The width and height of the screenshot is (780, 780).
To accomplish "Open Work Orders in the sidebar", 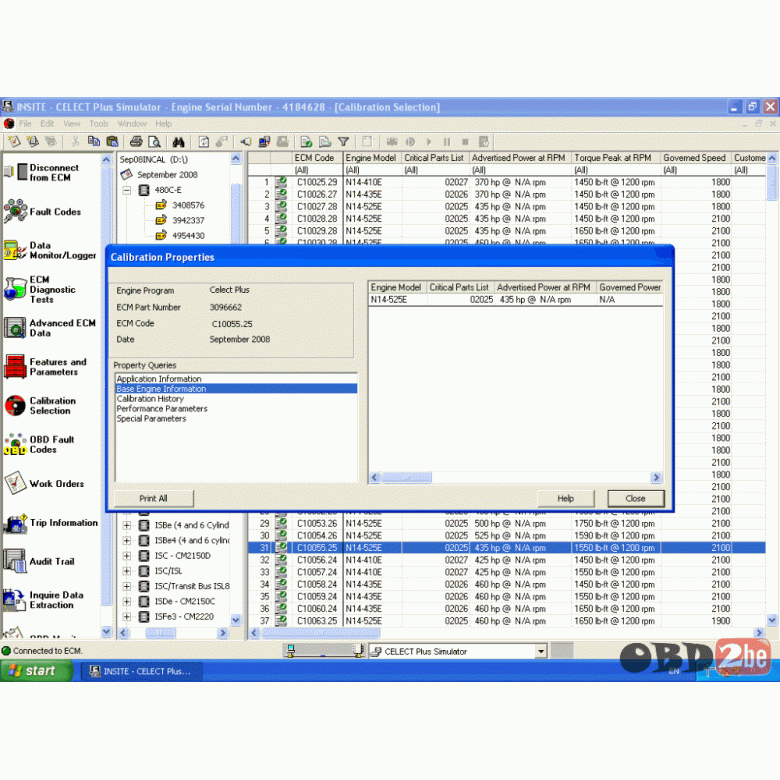I will pyautogui.click(x=45, y=483).
